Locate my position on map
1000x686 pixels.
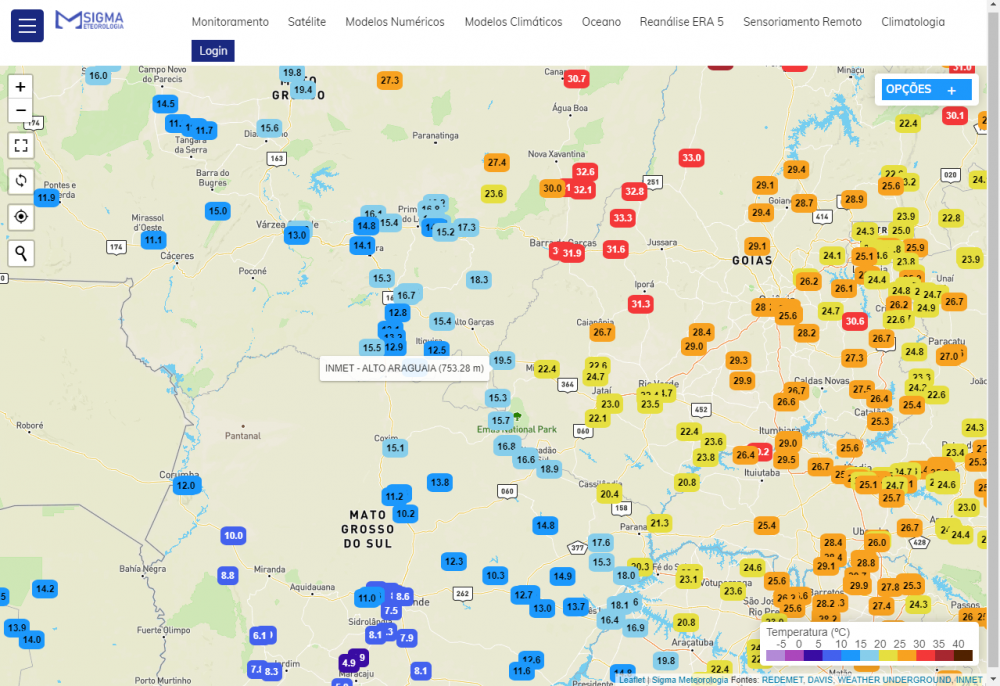pos(21,217)
